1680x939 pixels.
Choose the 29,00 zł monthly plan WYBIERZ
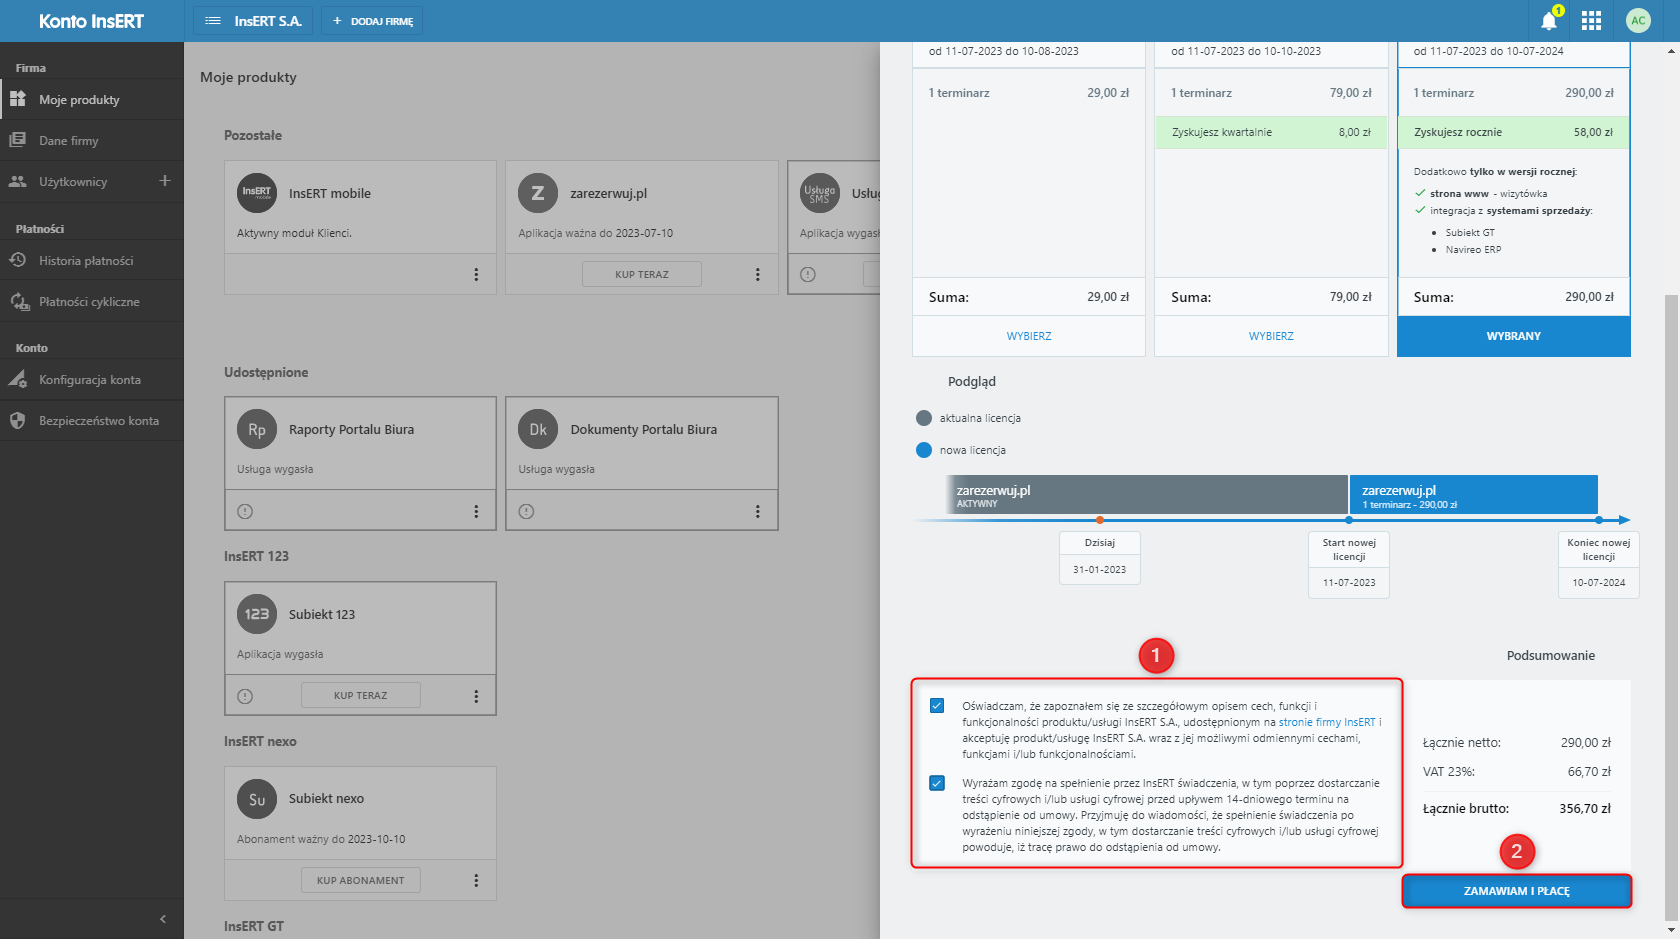[1029, 336]
